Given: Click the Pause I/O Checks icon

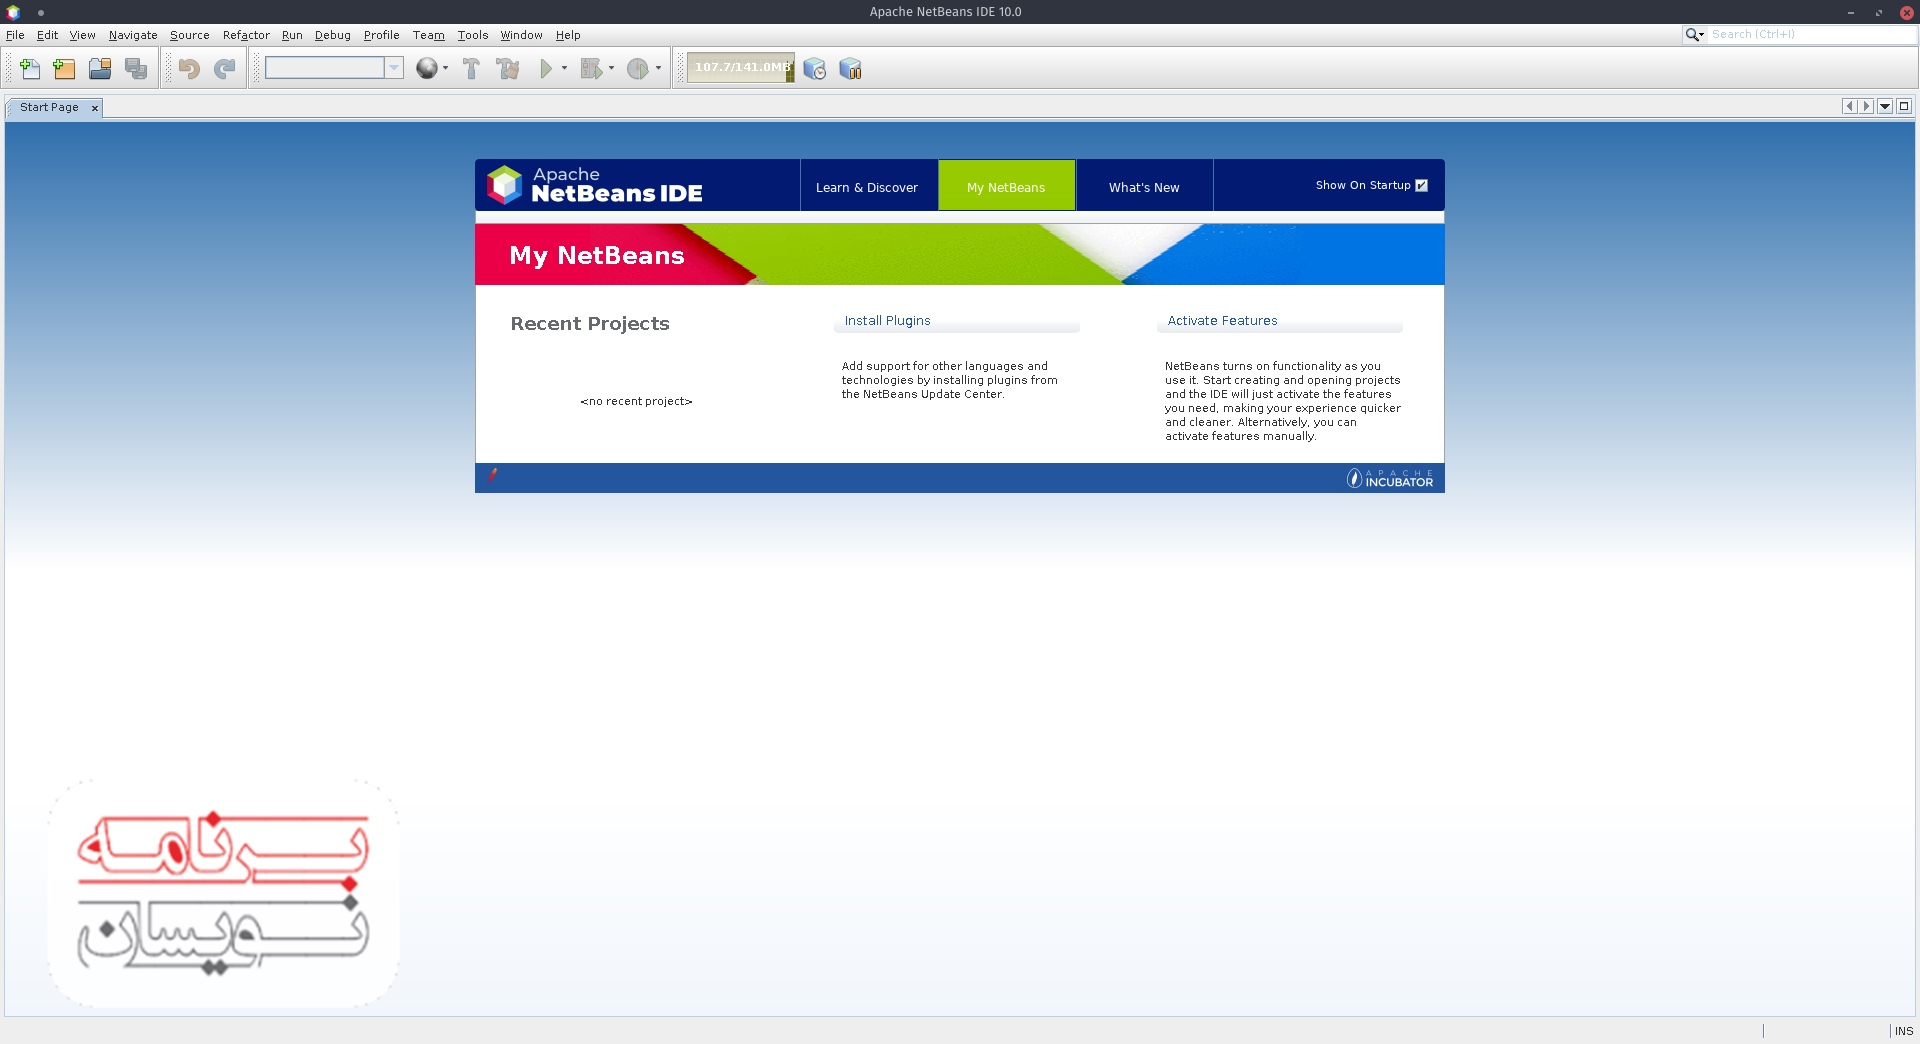Looking at the screenshot, I should pos(850,68).
